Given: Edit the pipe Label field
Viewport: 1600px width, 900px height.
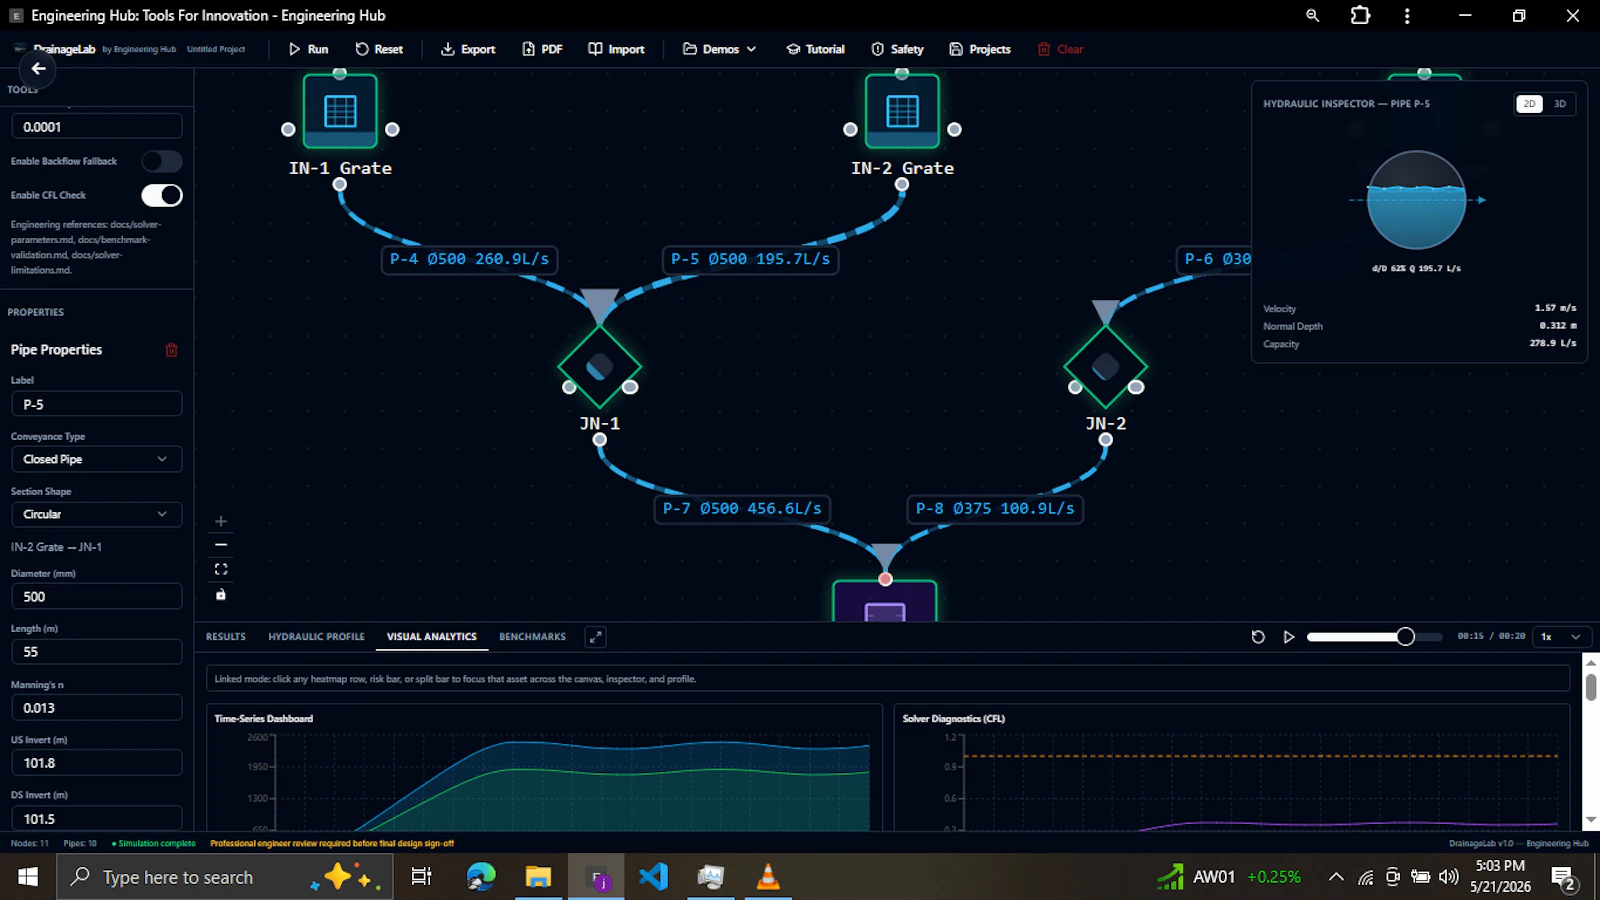Looking at the screenshot, I should 97,404.
